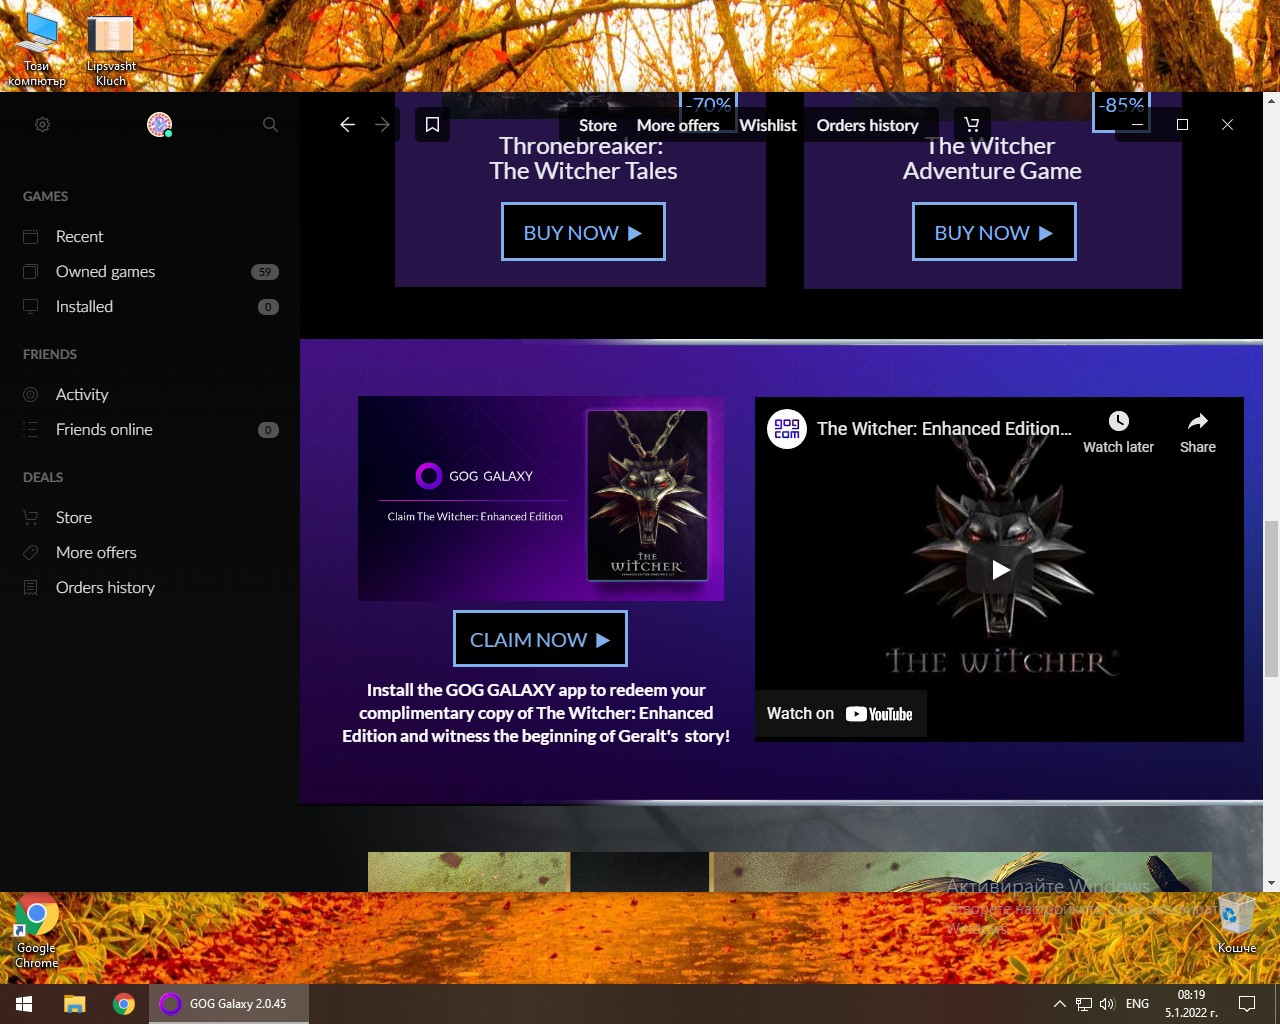Open the More offers top tab
The width and height of the screenshot is (1280, 1024).
pos(678,125)
